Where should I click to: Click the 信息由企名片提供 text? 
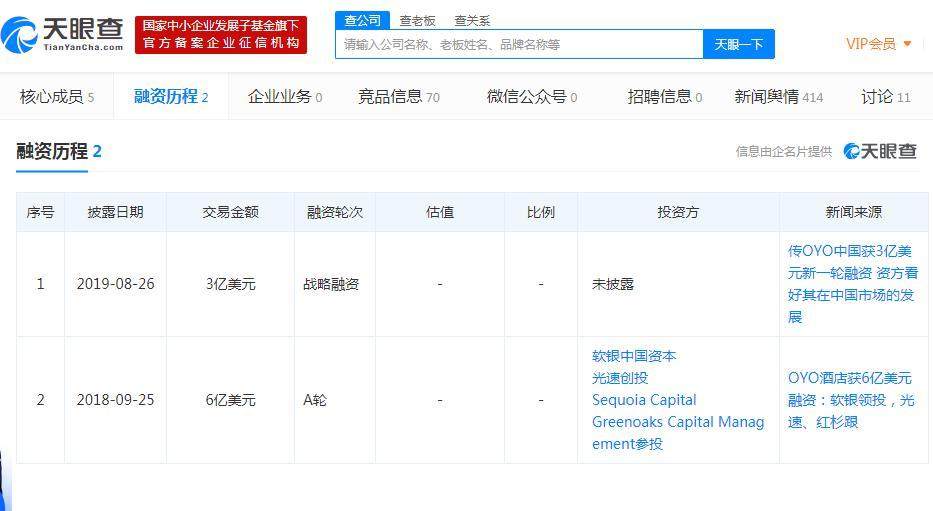point(783,152)
